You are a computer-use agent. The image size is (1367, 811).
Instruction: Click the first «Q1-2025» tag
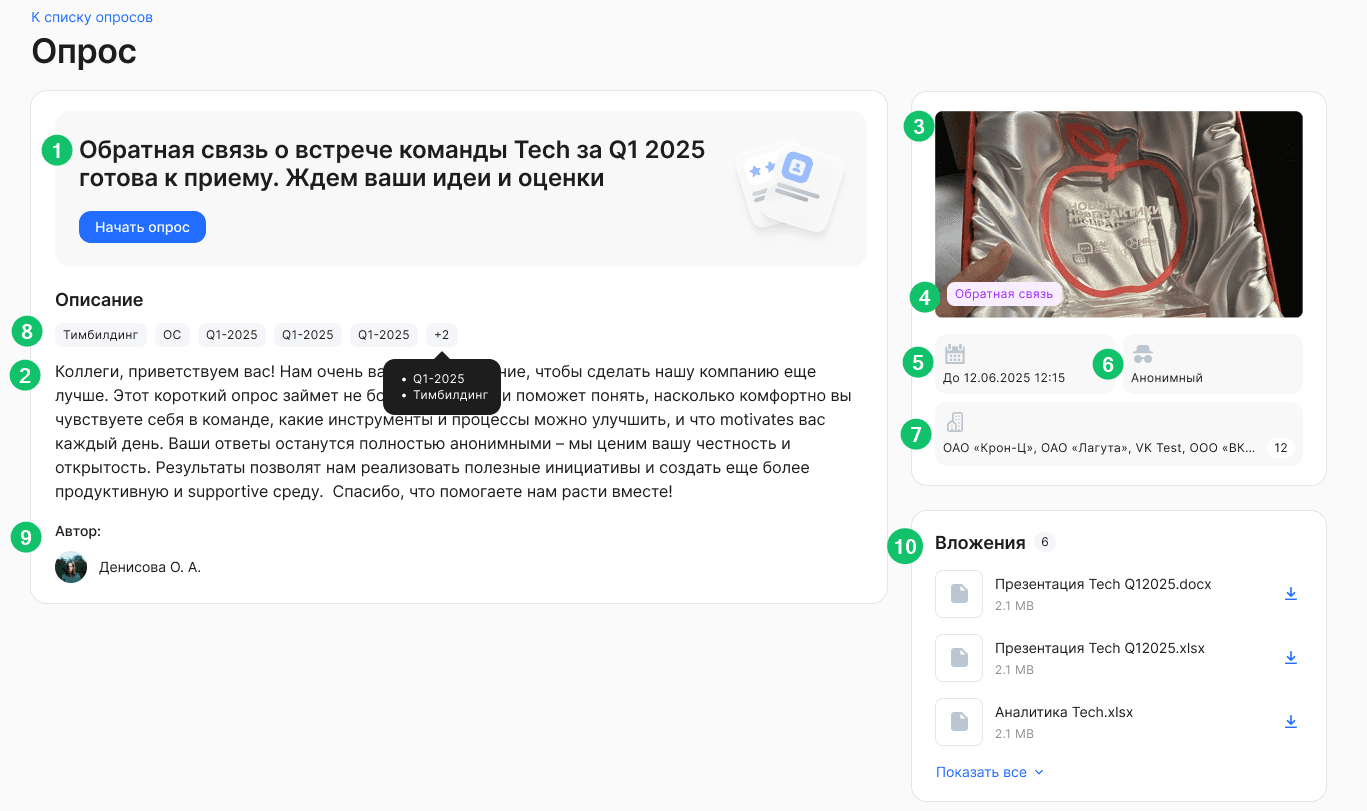point(231,334)
